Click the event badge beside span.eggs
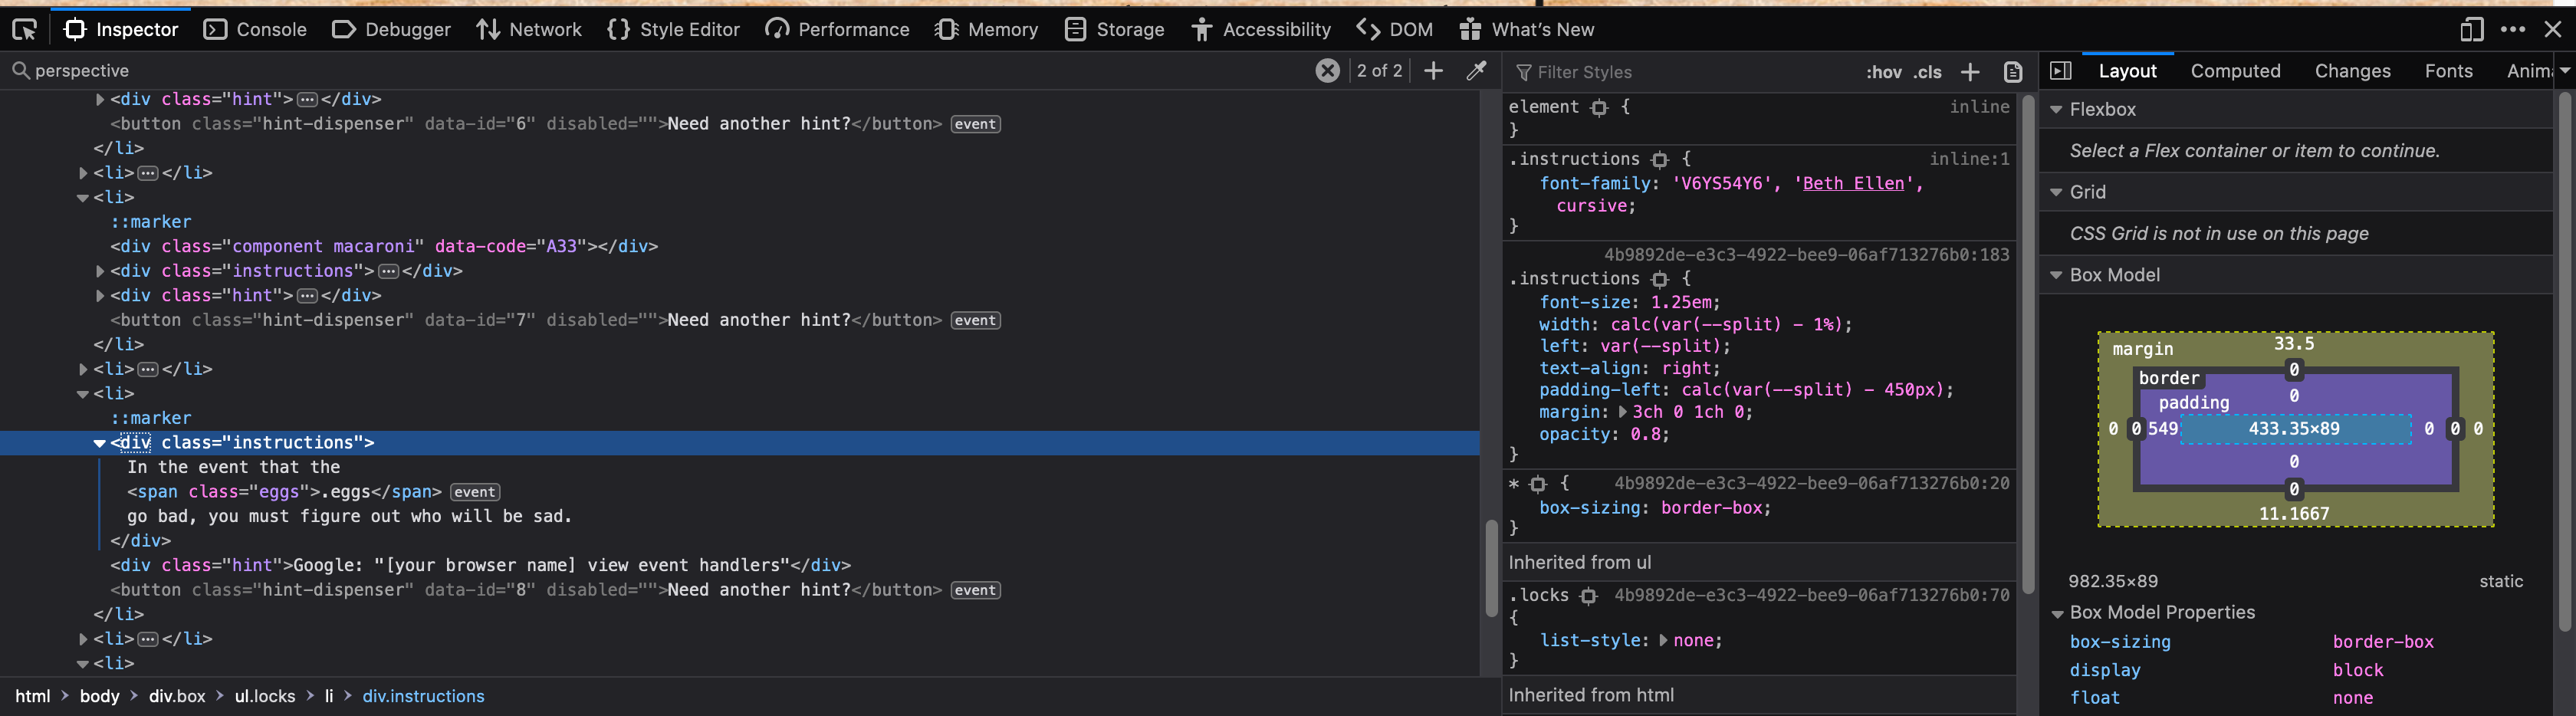Image resolution: width=2576 pixels, height=716 pixels. click(x=475, y=492)
